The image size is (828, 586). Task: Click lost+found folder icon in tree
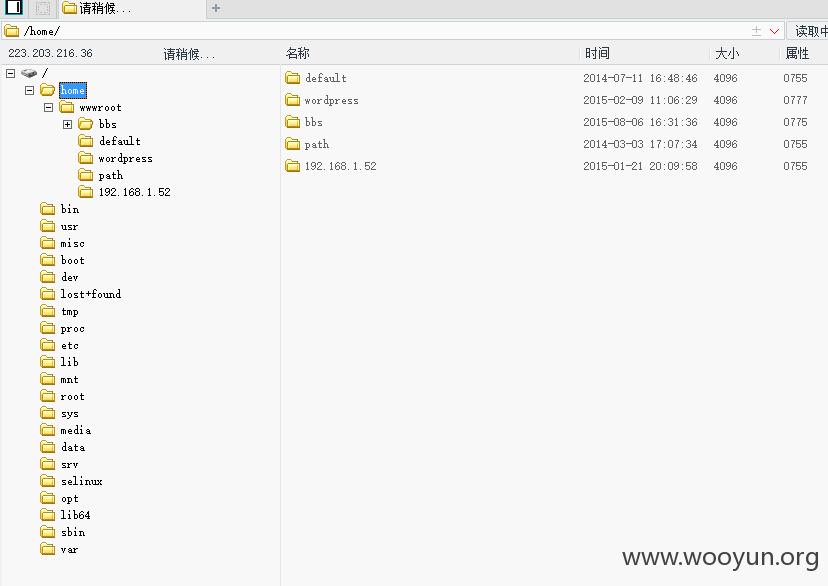coord(48,294)
